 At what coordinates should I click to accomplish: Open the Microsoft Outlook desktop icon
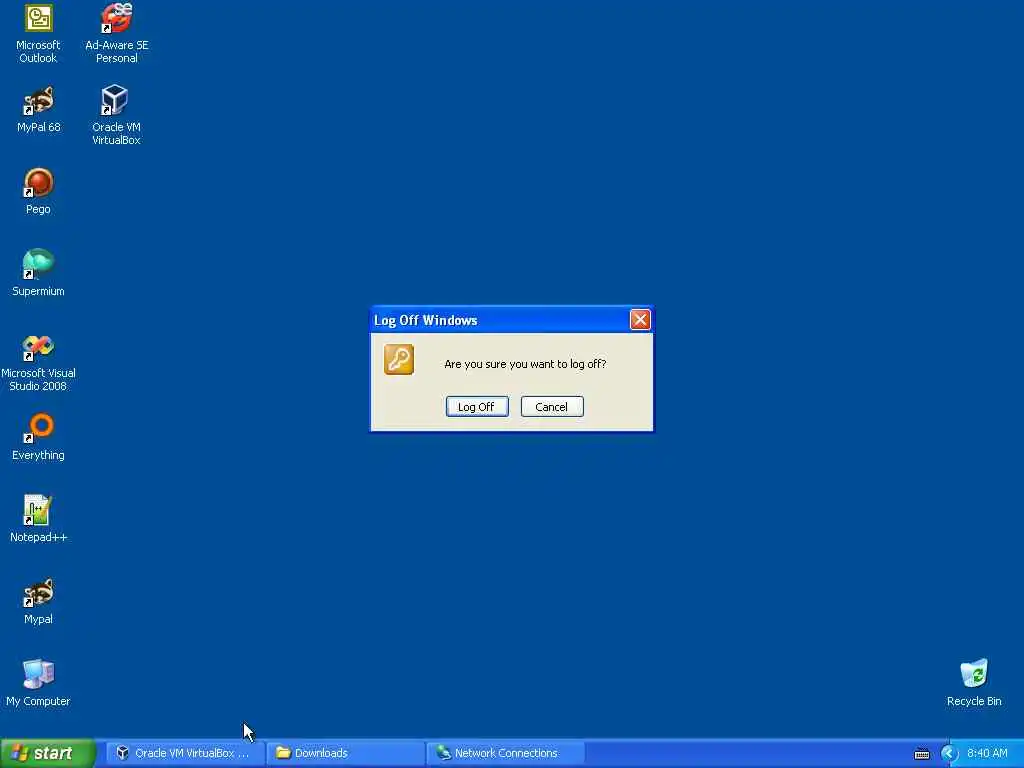(39, 33)
